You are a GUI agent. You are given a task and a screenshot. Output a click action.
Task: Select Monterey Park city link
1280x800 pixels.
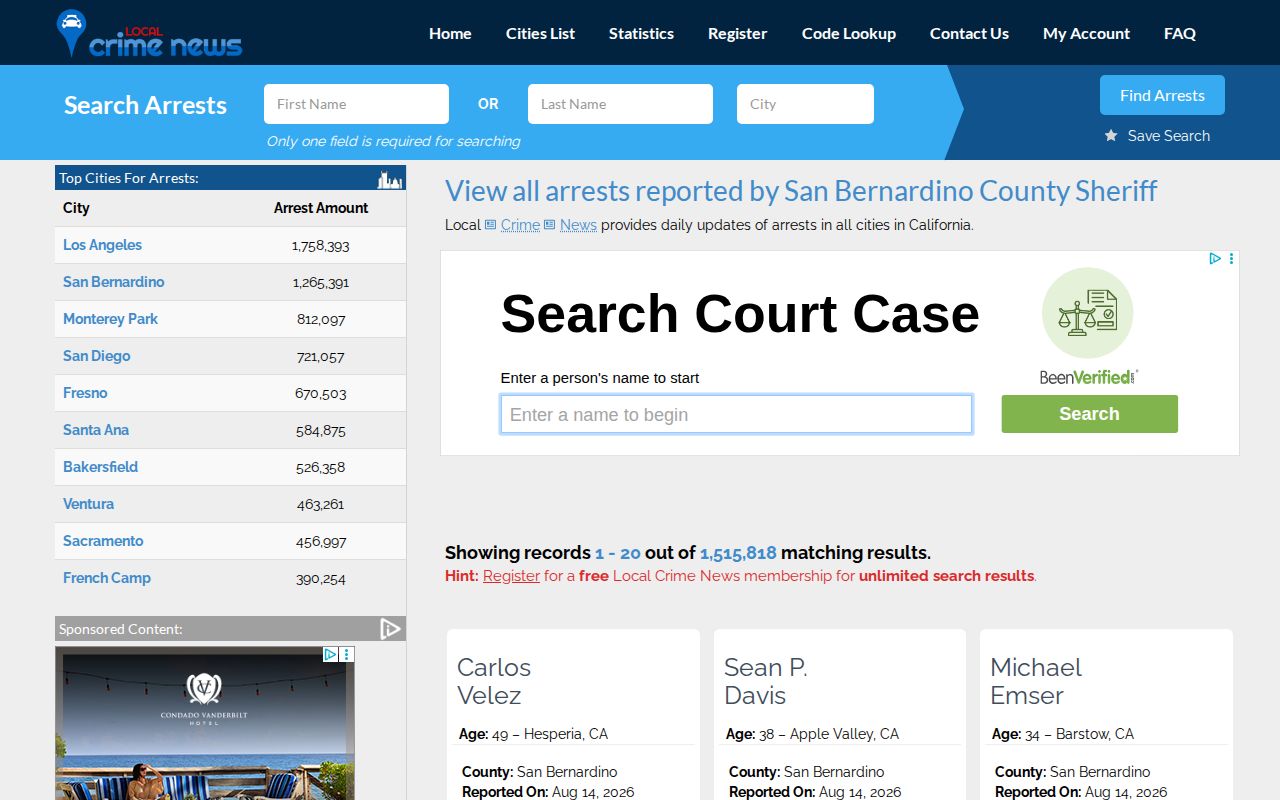[110, 319]
